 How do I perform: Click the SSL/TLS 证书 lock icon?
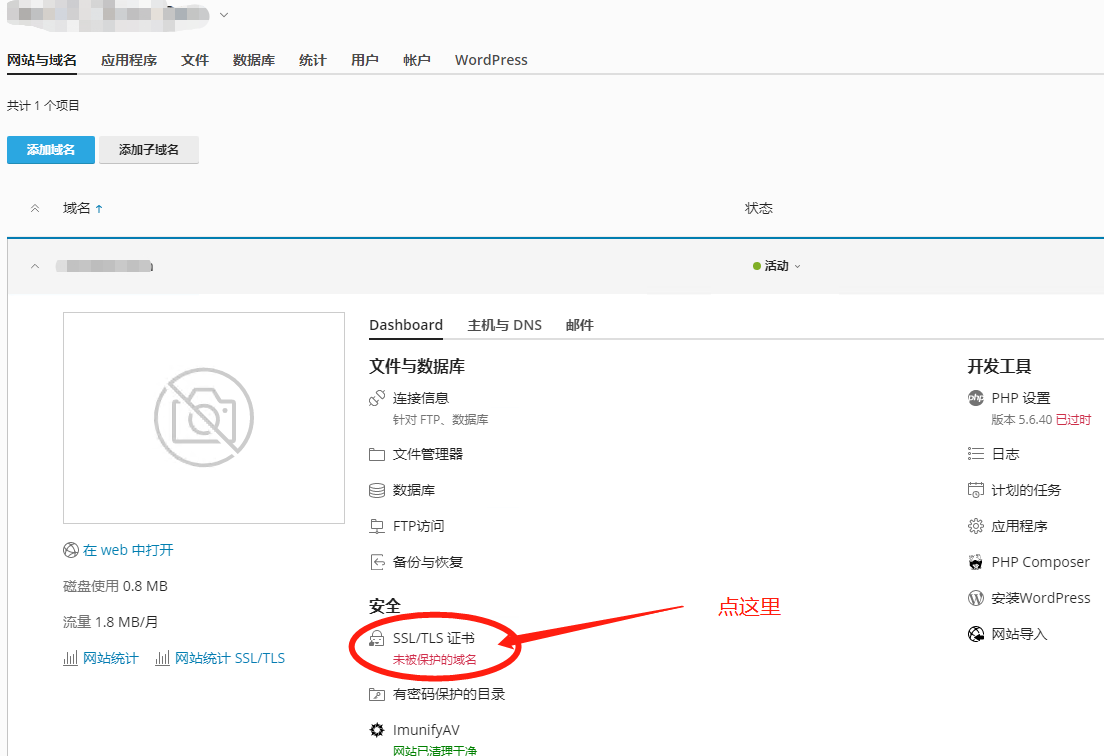coord(377,638)
